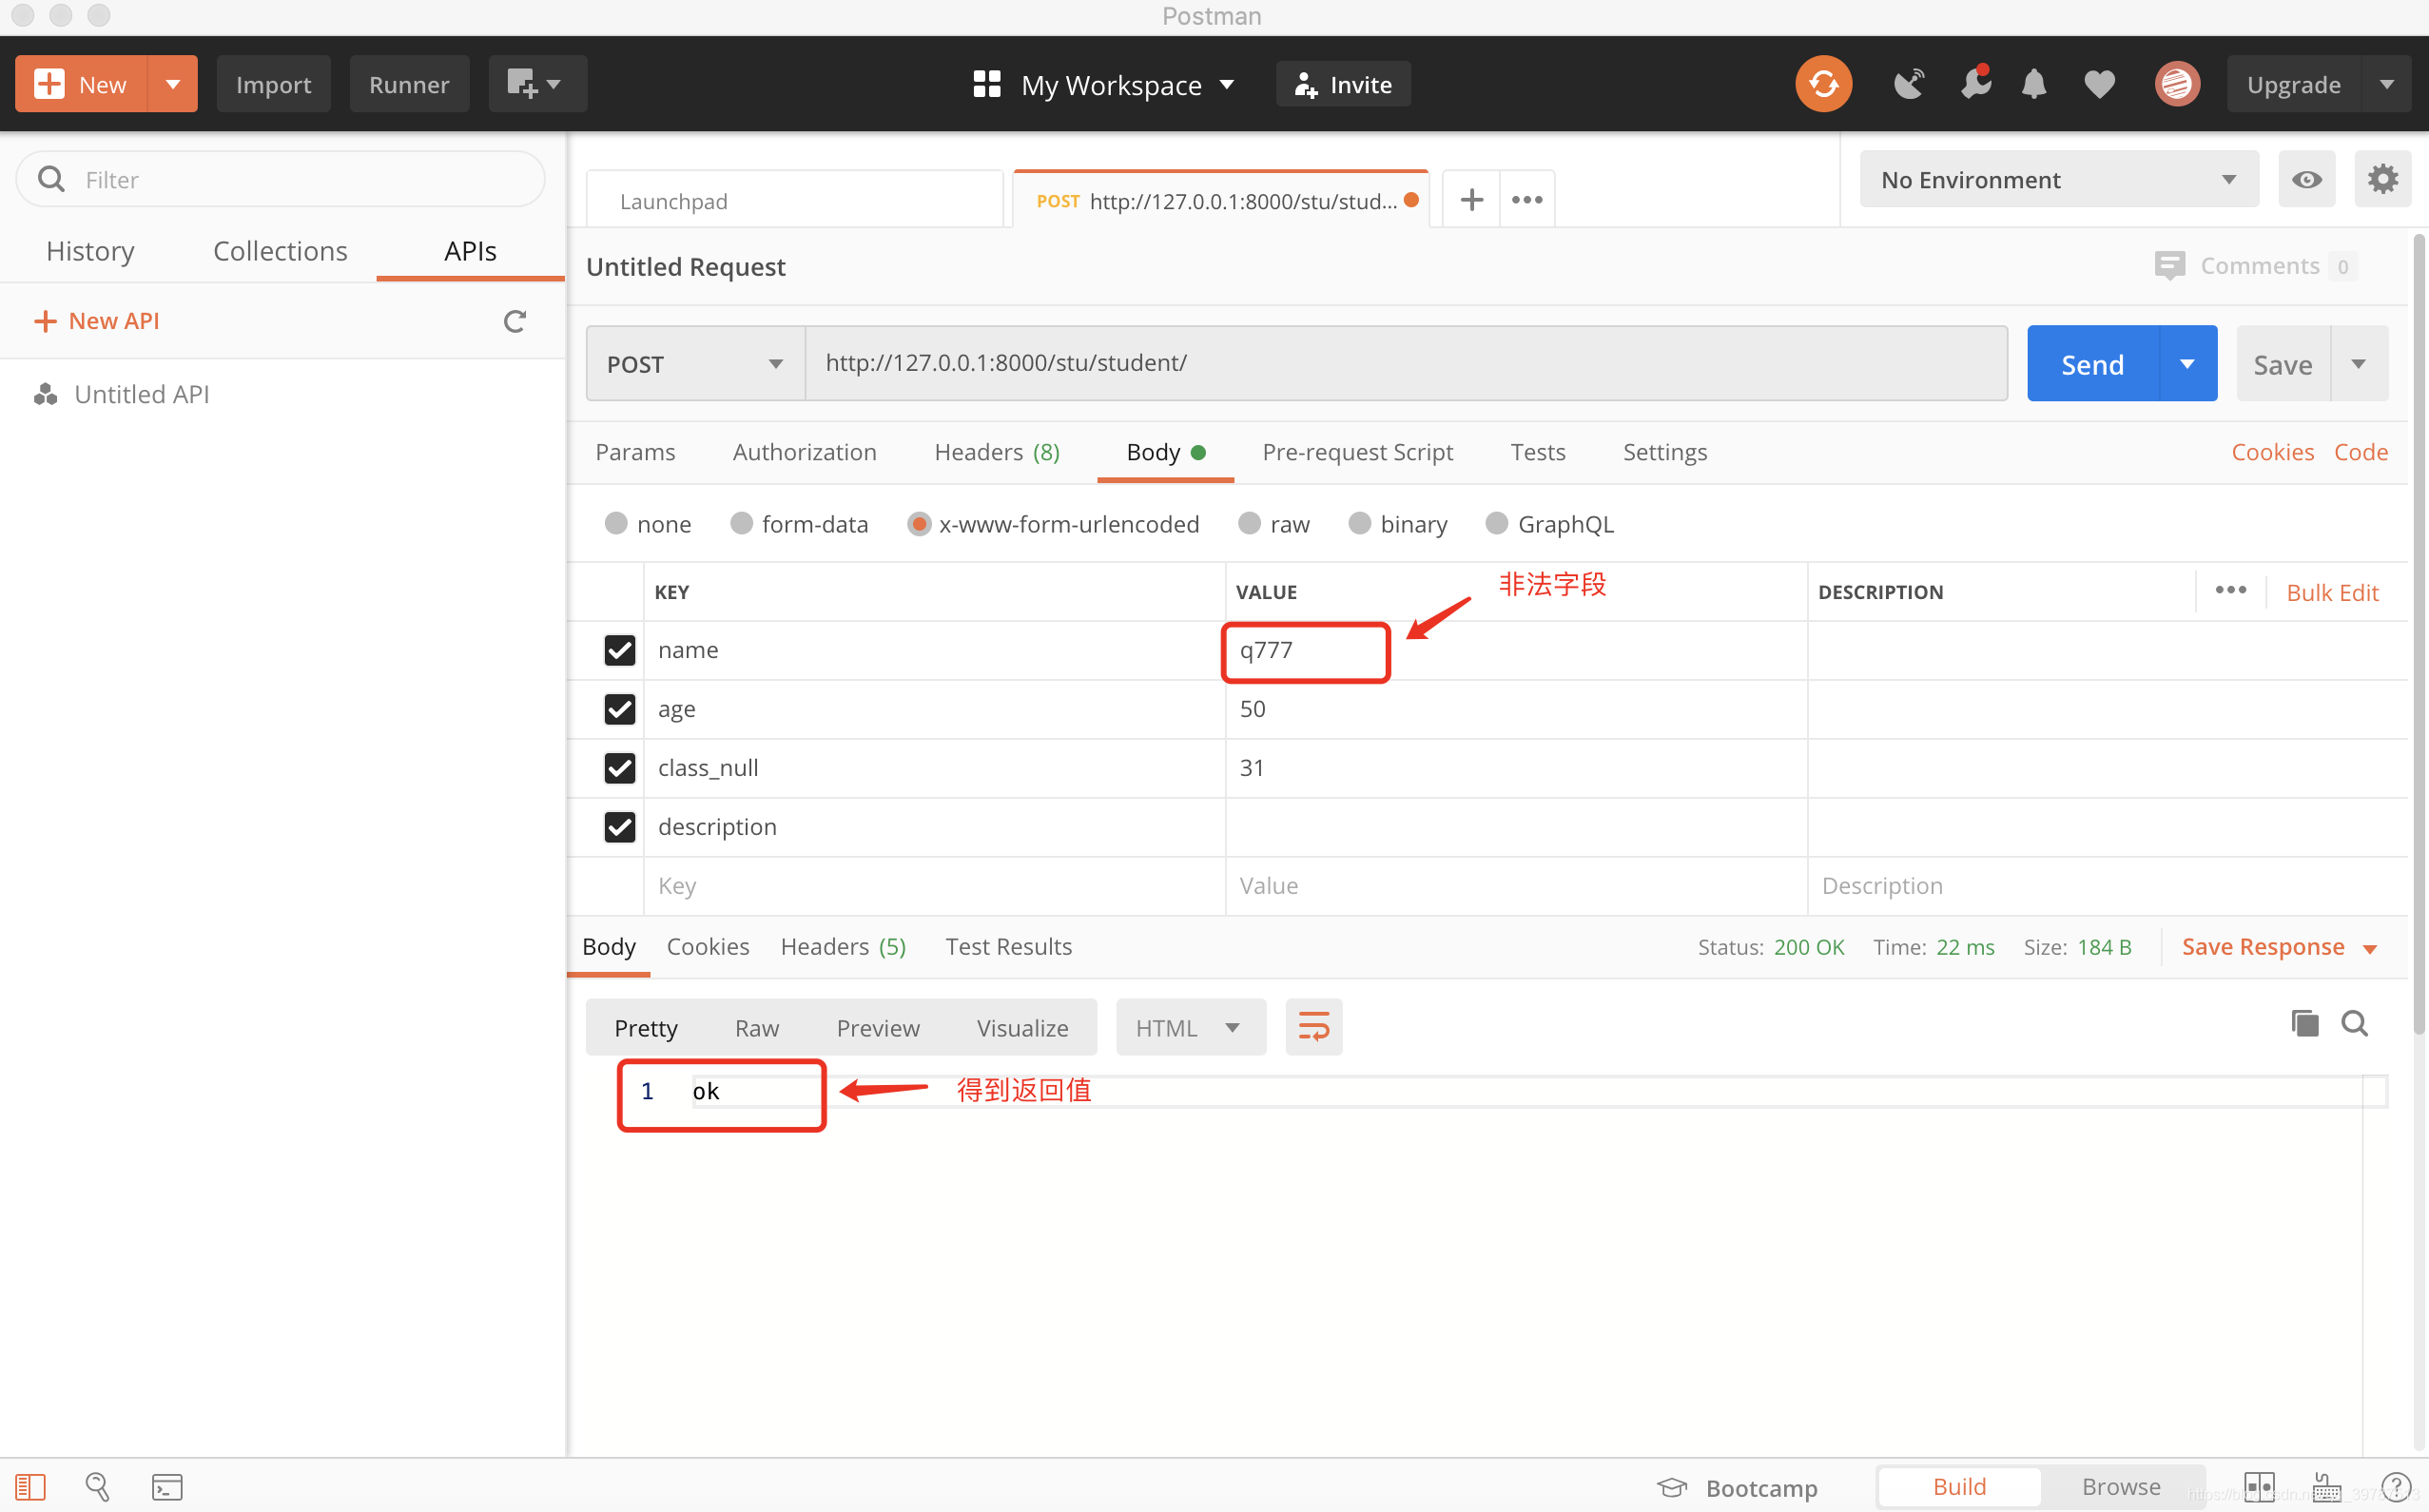Click the request URL field
Image resolution: width=2429 pixels, height=1512 pixels.
(1405, 363)
